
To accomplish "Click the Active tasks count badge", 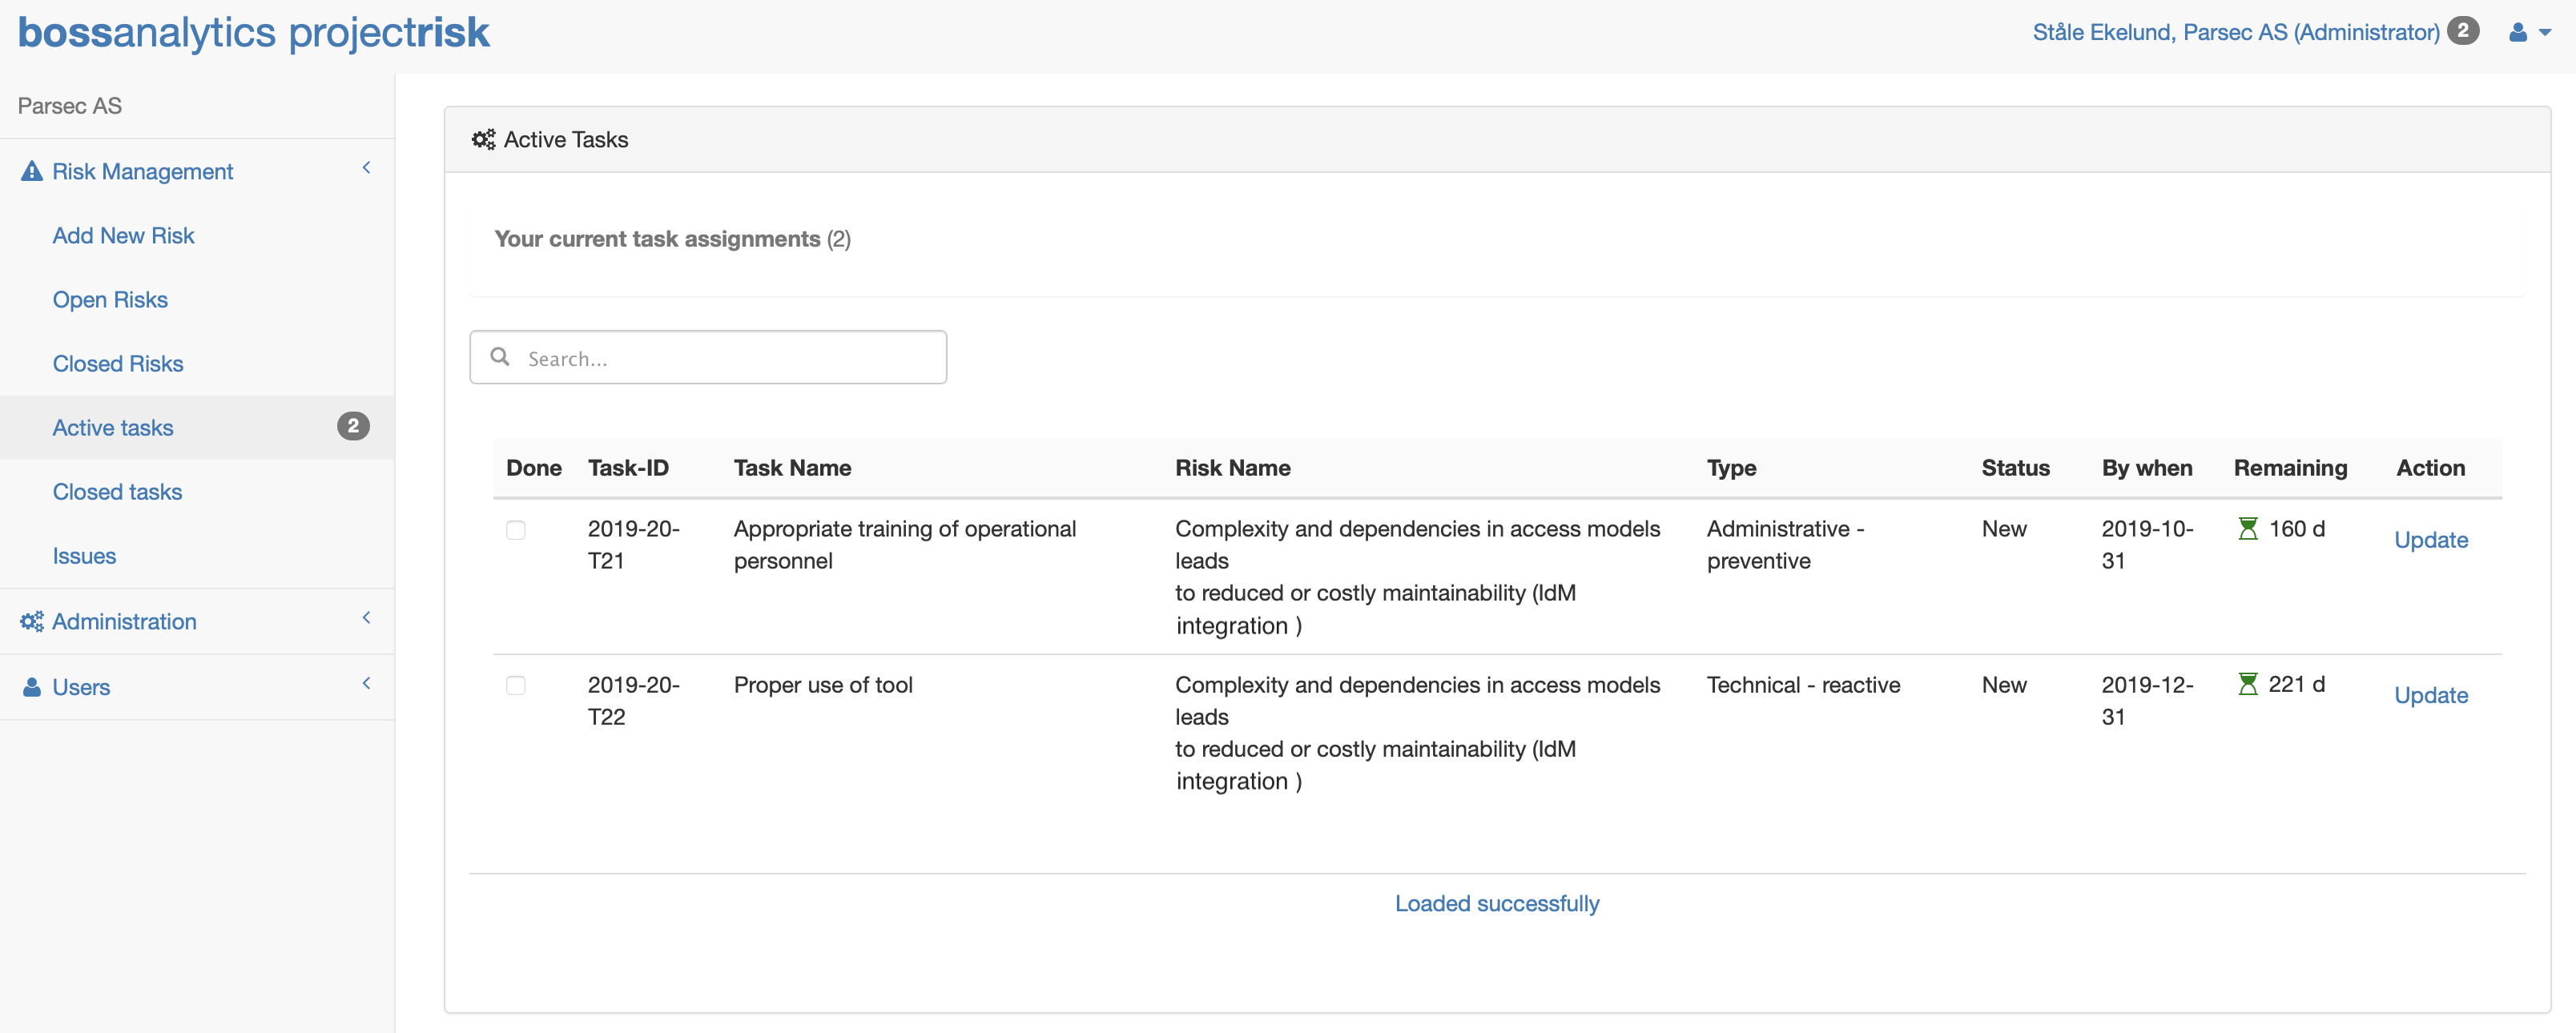I will 353,426.
